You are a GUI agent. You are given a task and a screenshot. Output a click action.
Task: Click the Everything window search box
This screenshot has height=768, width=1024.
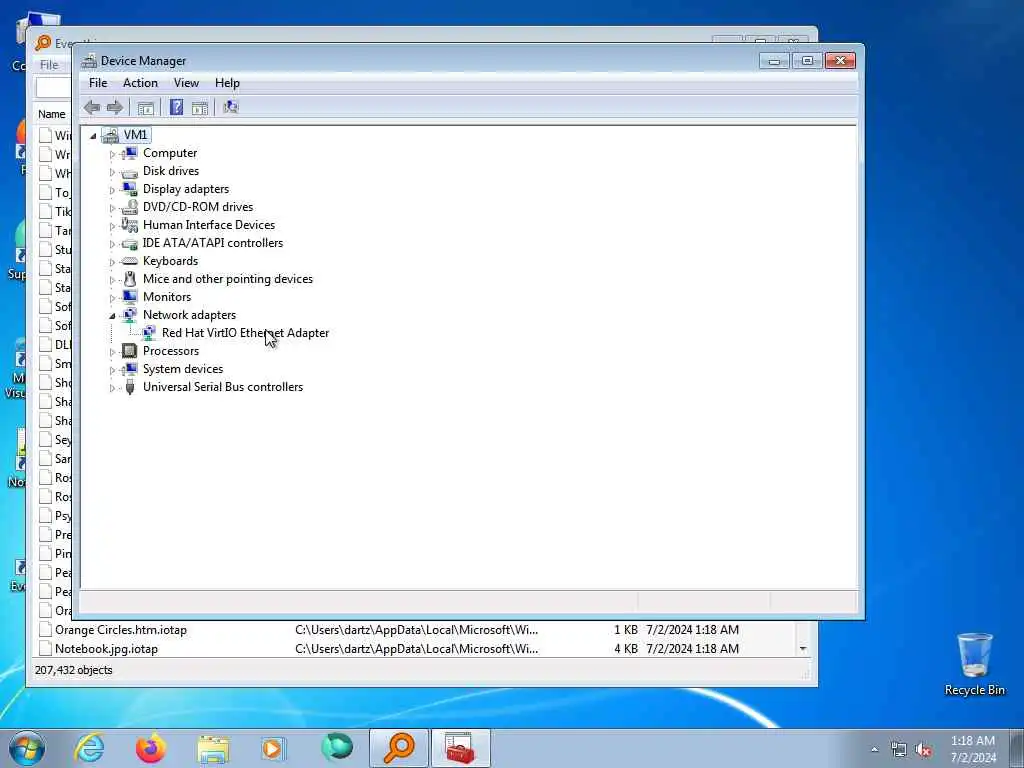[54, 88]
